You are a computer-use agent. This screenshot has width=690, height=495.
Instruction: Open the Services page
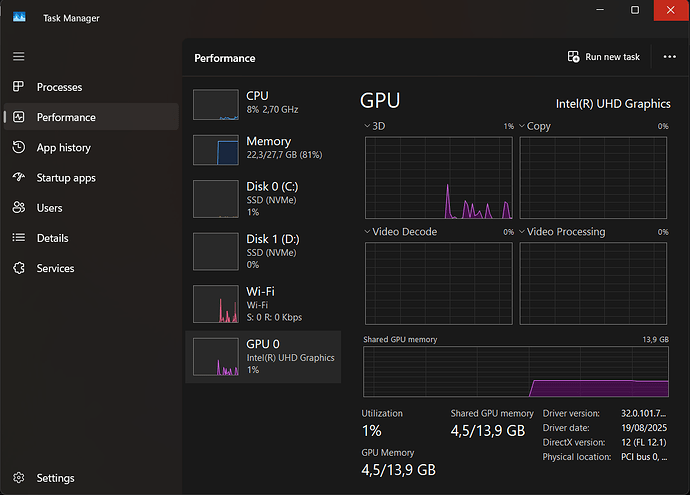coord(55,268)
